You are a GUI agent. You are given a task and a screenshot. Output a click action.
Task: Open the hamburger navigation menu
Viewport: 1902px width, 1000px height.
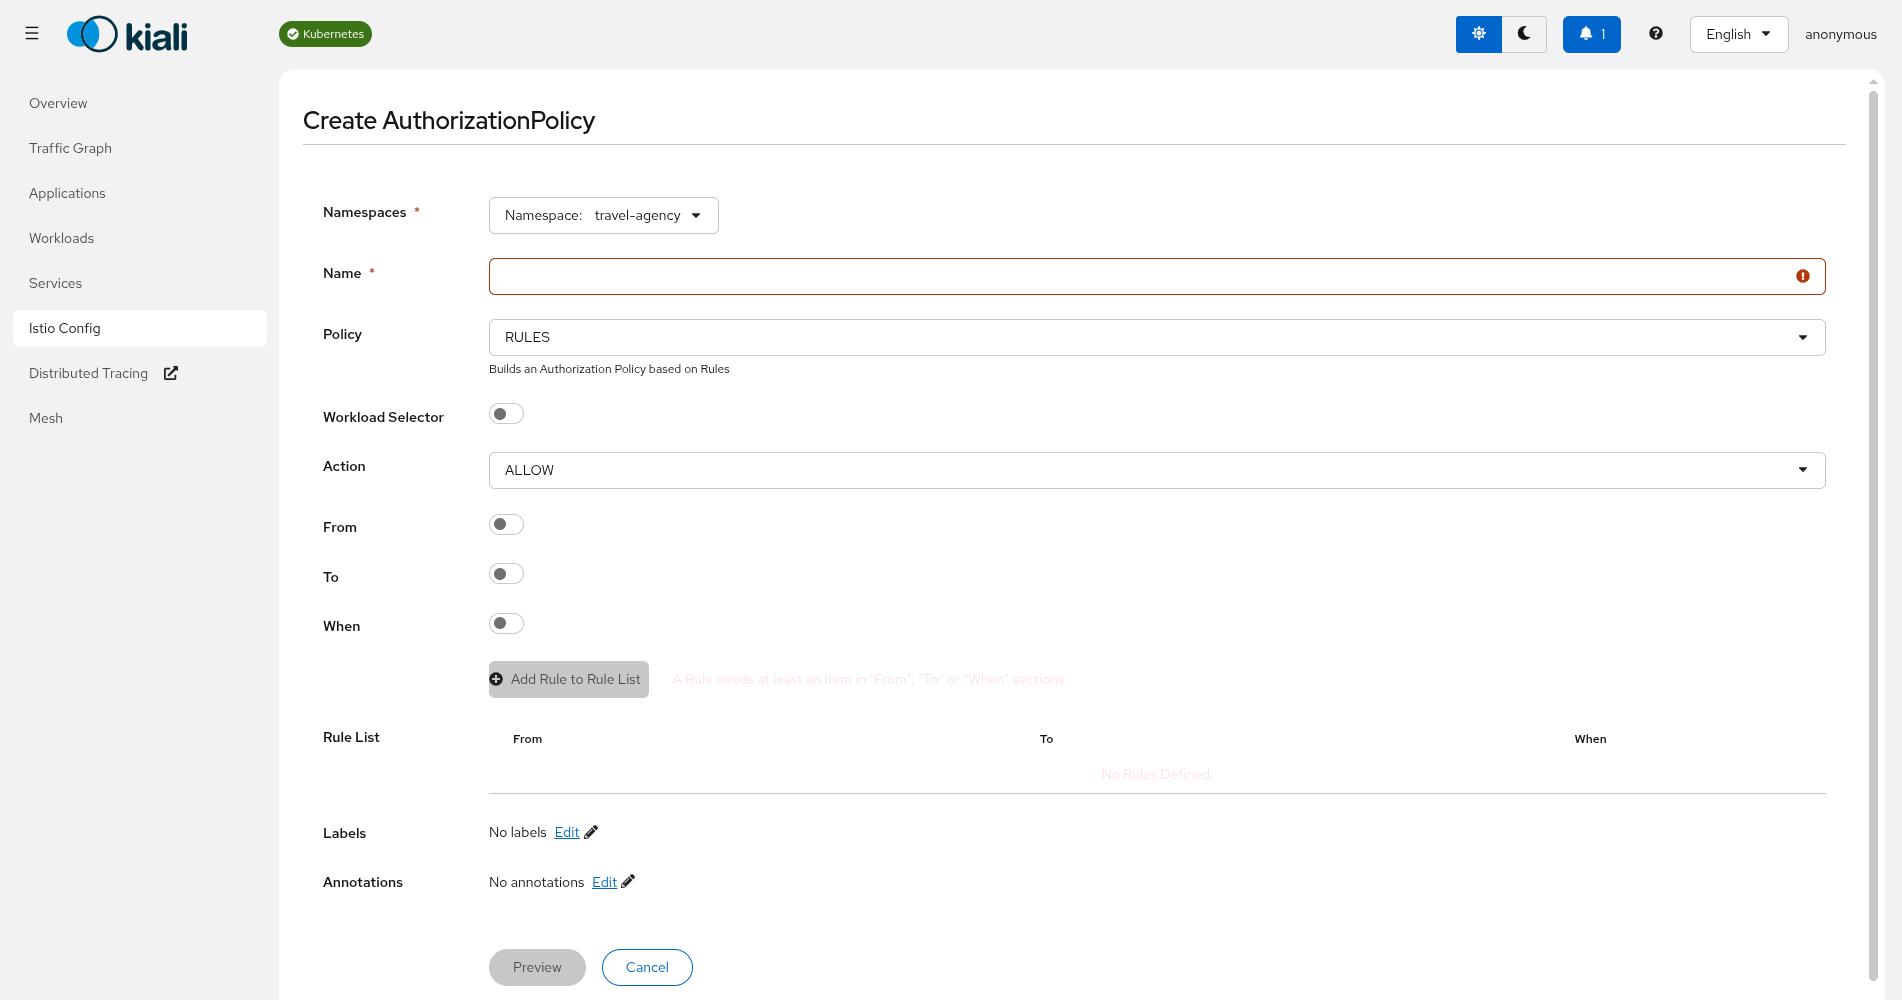coord(31,33)
